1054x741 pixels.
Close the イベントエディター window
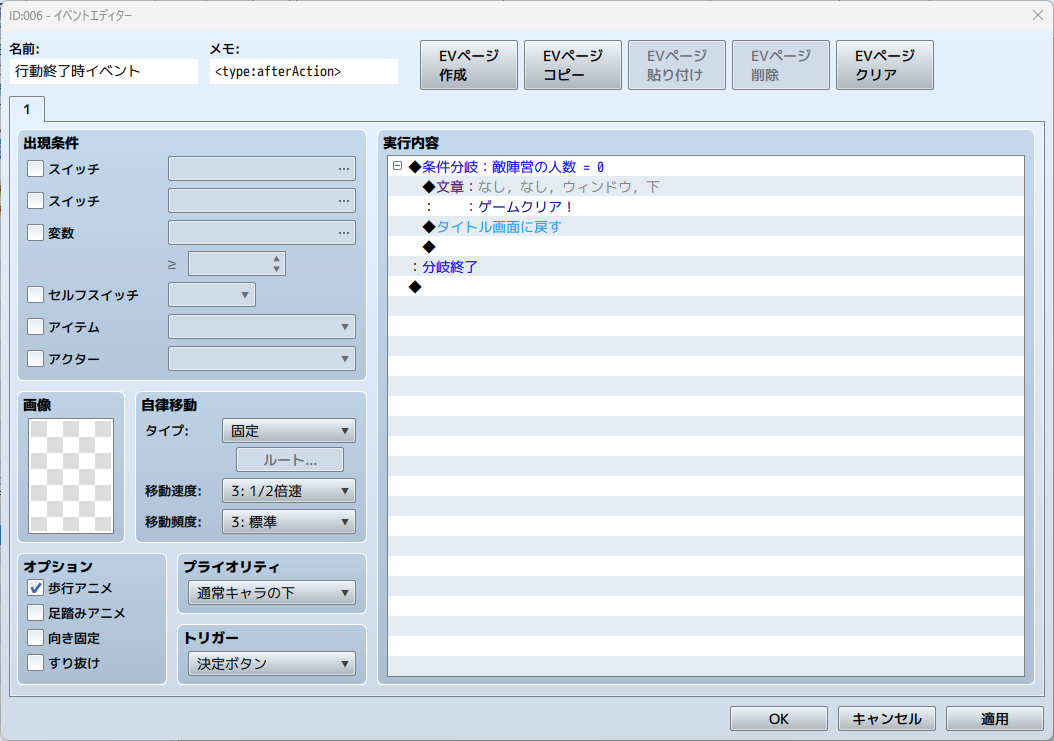(x=1036, y=15)
